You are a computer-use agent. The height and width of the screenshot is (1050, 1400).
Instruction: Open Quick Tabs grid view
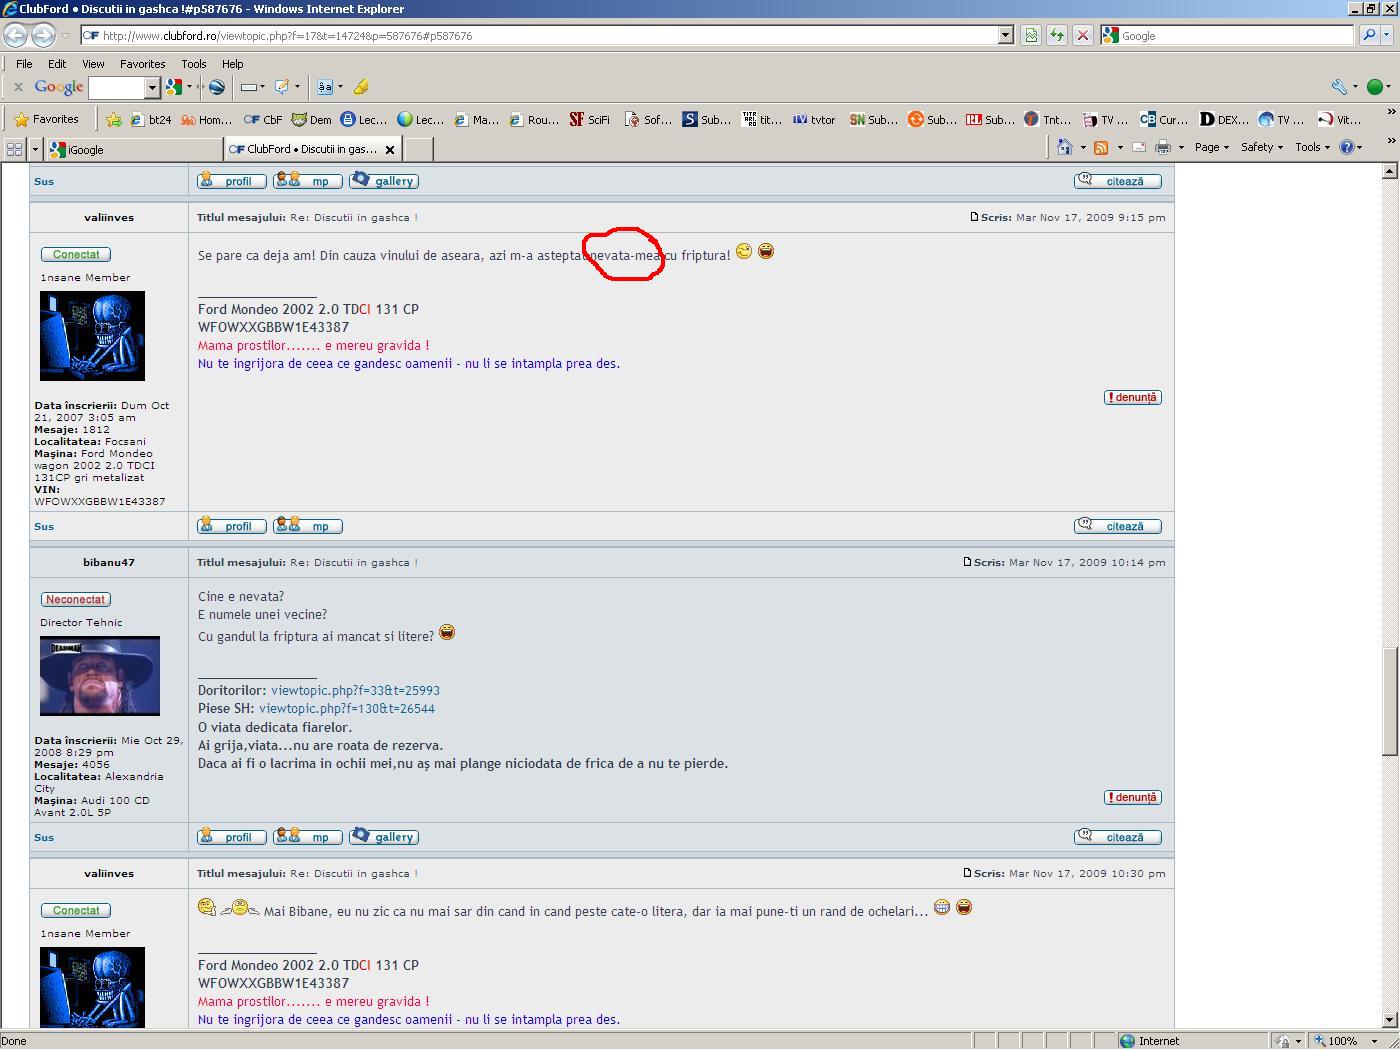[x=14, y=149]
